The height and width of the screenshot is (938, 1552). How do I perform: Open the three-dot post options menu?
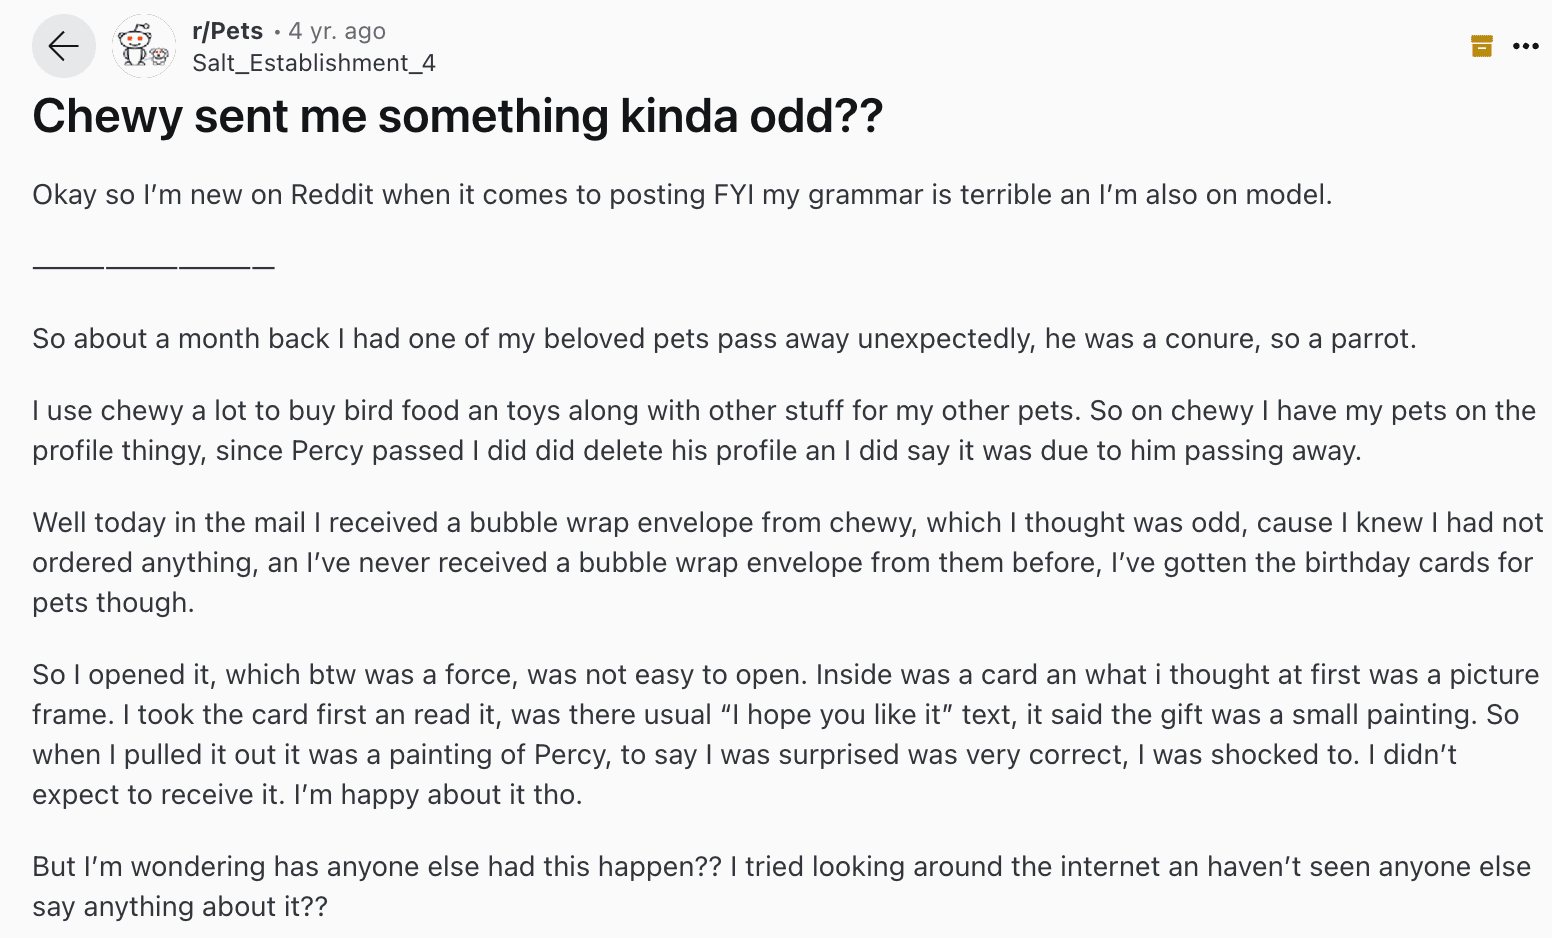pos(1527,45)
